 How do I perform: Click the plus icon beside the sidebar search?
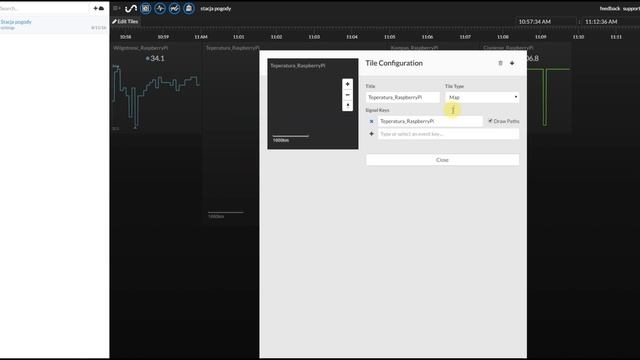point(96,8)
